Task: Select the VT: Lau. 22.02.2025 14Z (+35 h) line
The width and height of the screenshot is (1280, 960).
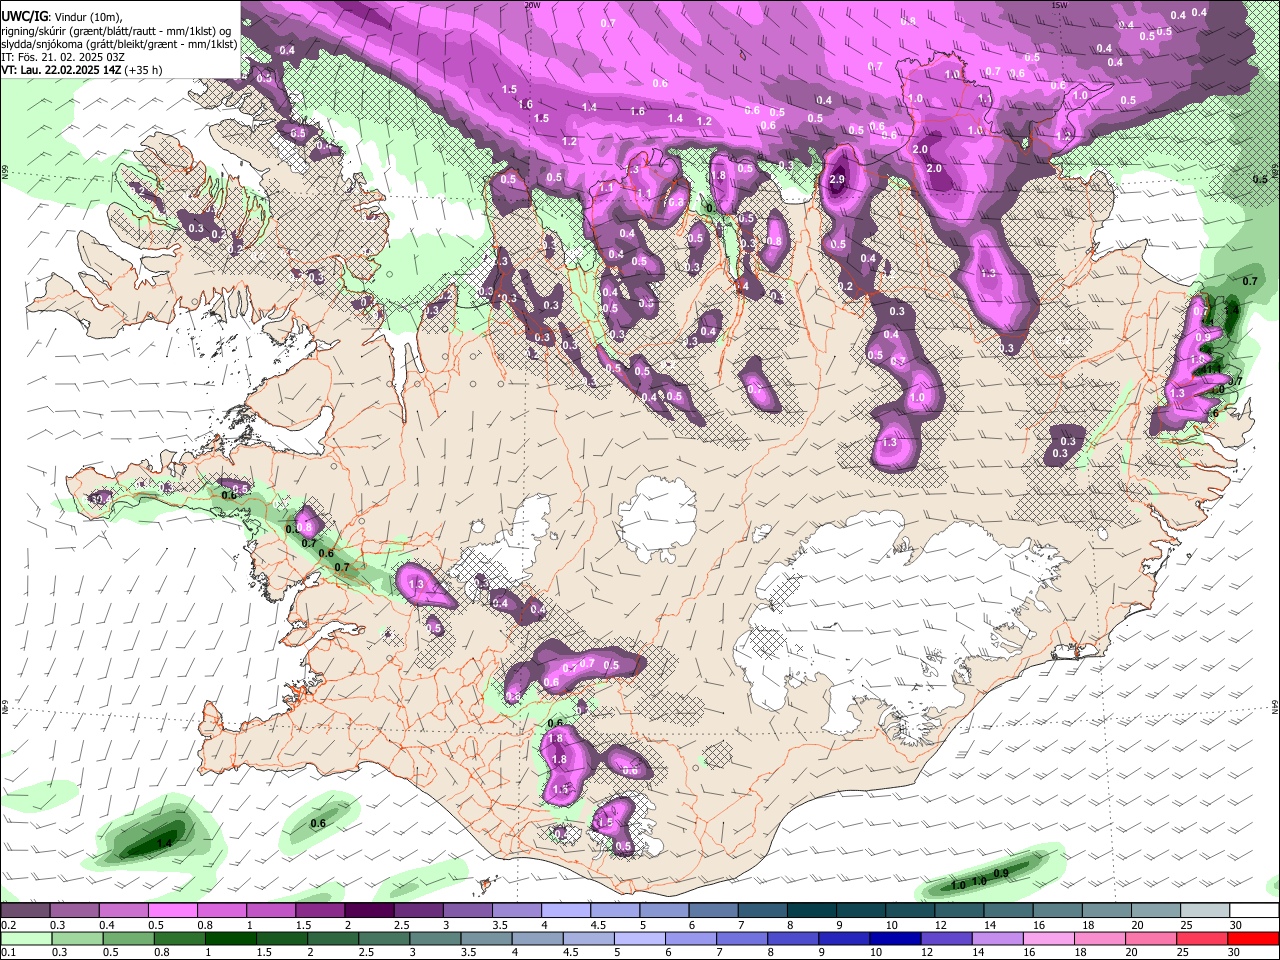Action: [x=81, y=70]
